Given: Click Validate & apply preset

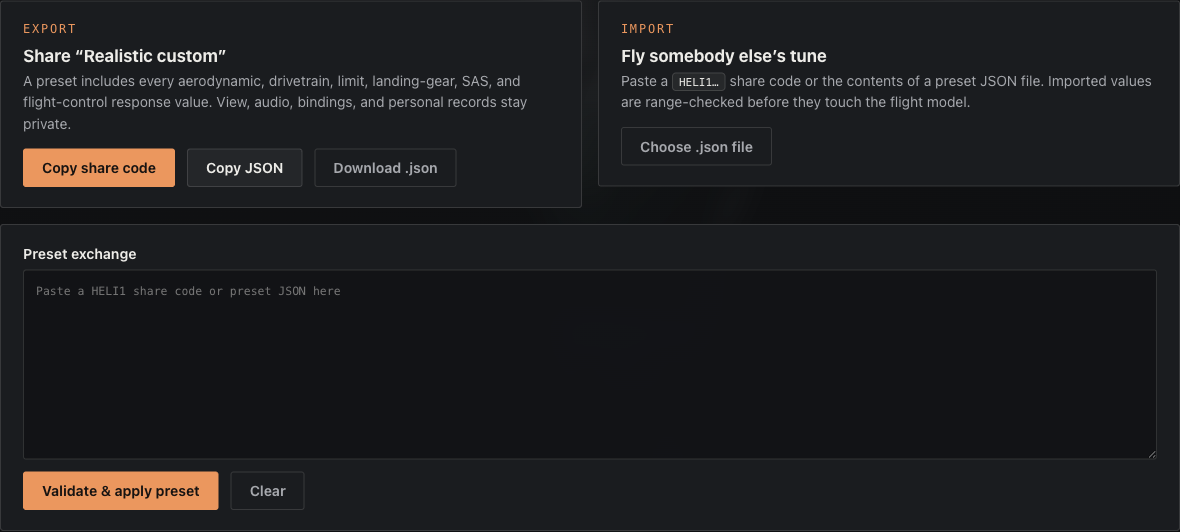Looking at the screenshot, I should click(120, 491).
